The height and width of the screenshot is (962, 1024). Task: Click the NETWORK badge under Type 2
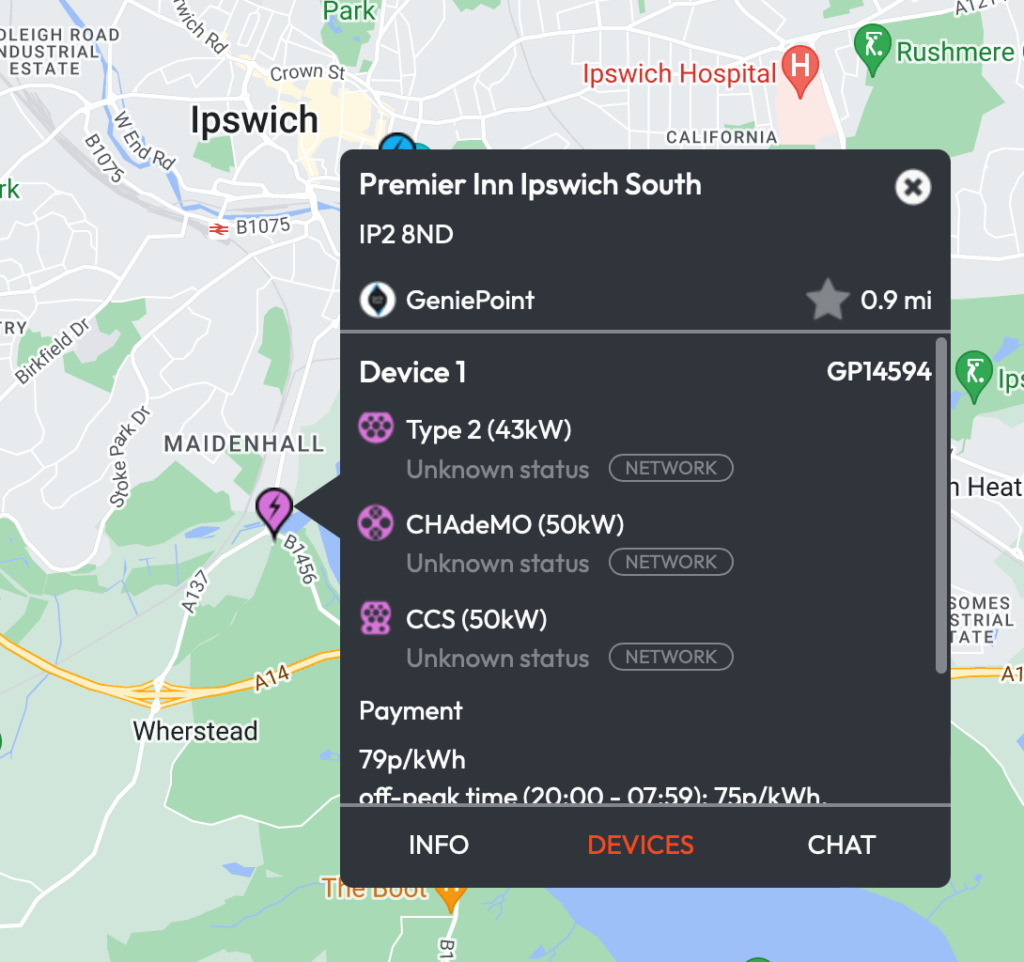tap(671, 468)
